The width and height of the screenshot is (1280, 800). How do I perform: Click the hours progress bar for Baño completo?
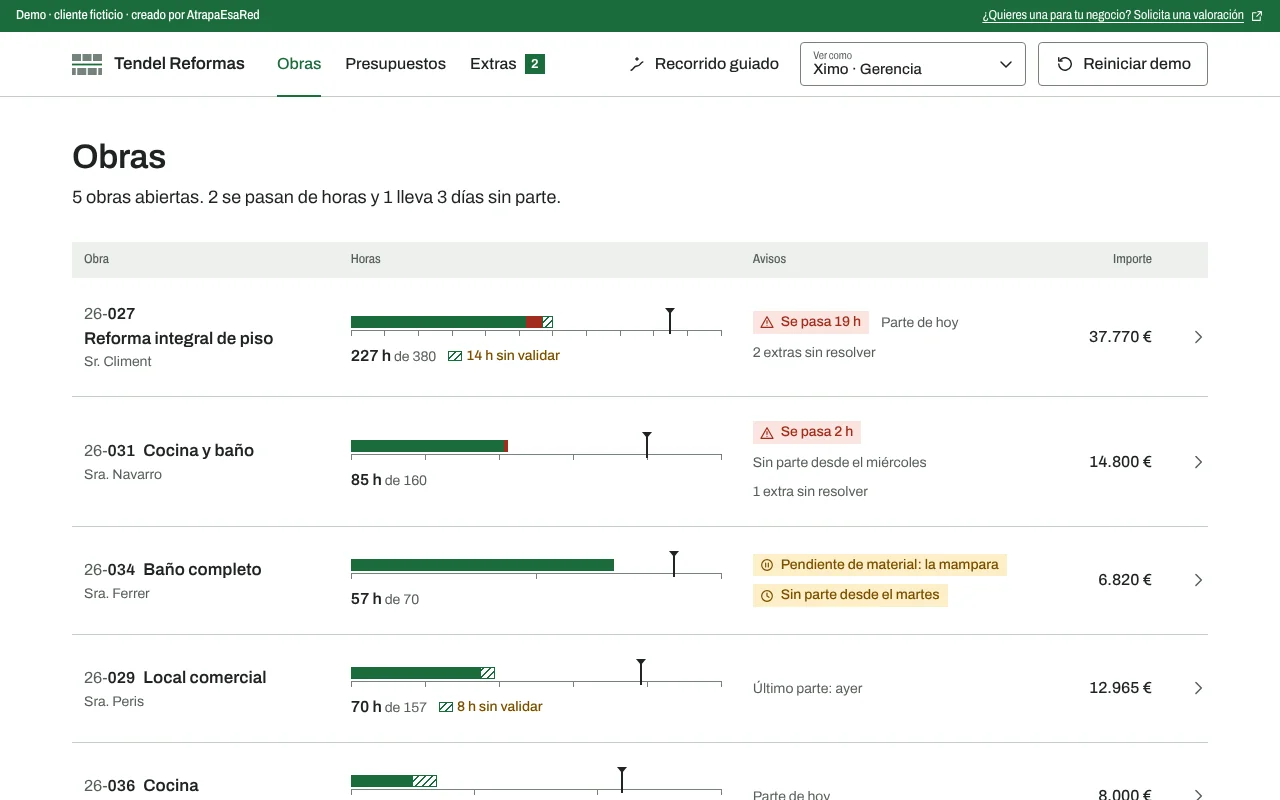pyautogui.click(x=536, y=565)
